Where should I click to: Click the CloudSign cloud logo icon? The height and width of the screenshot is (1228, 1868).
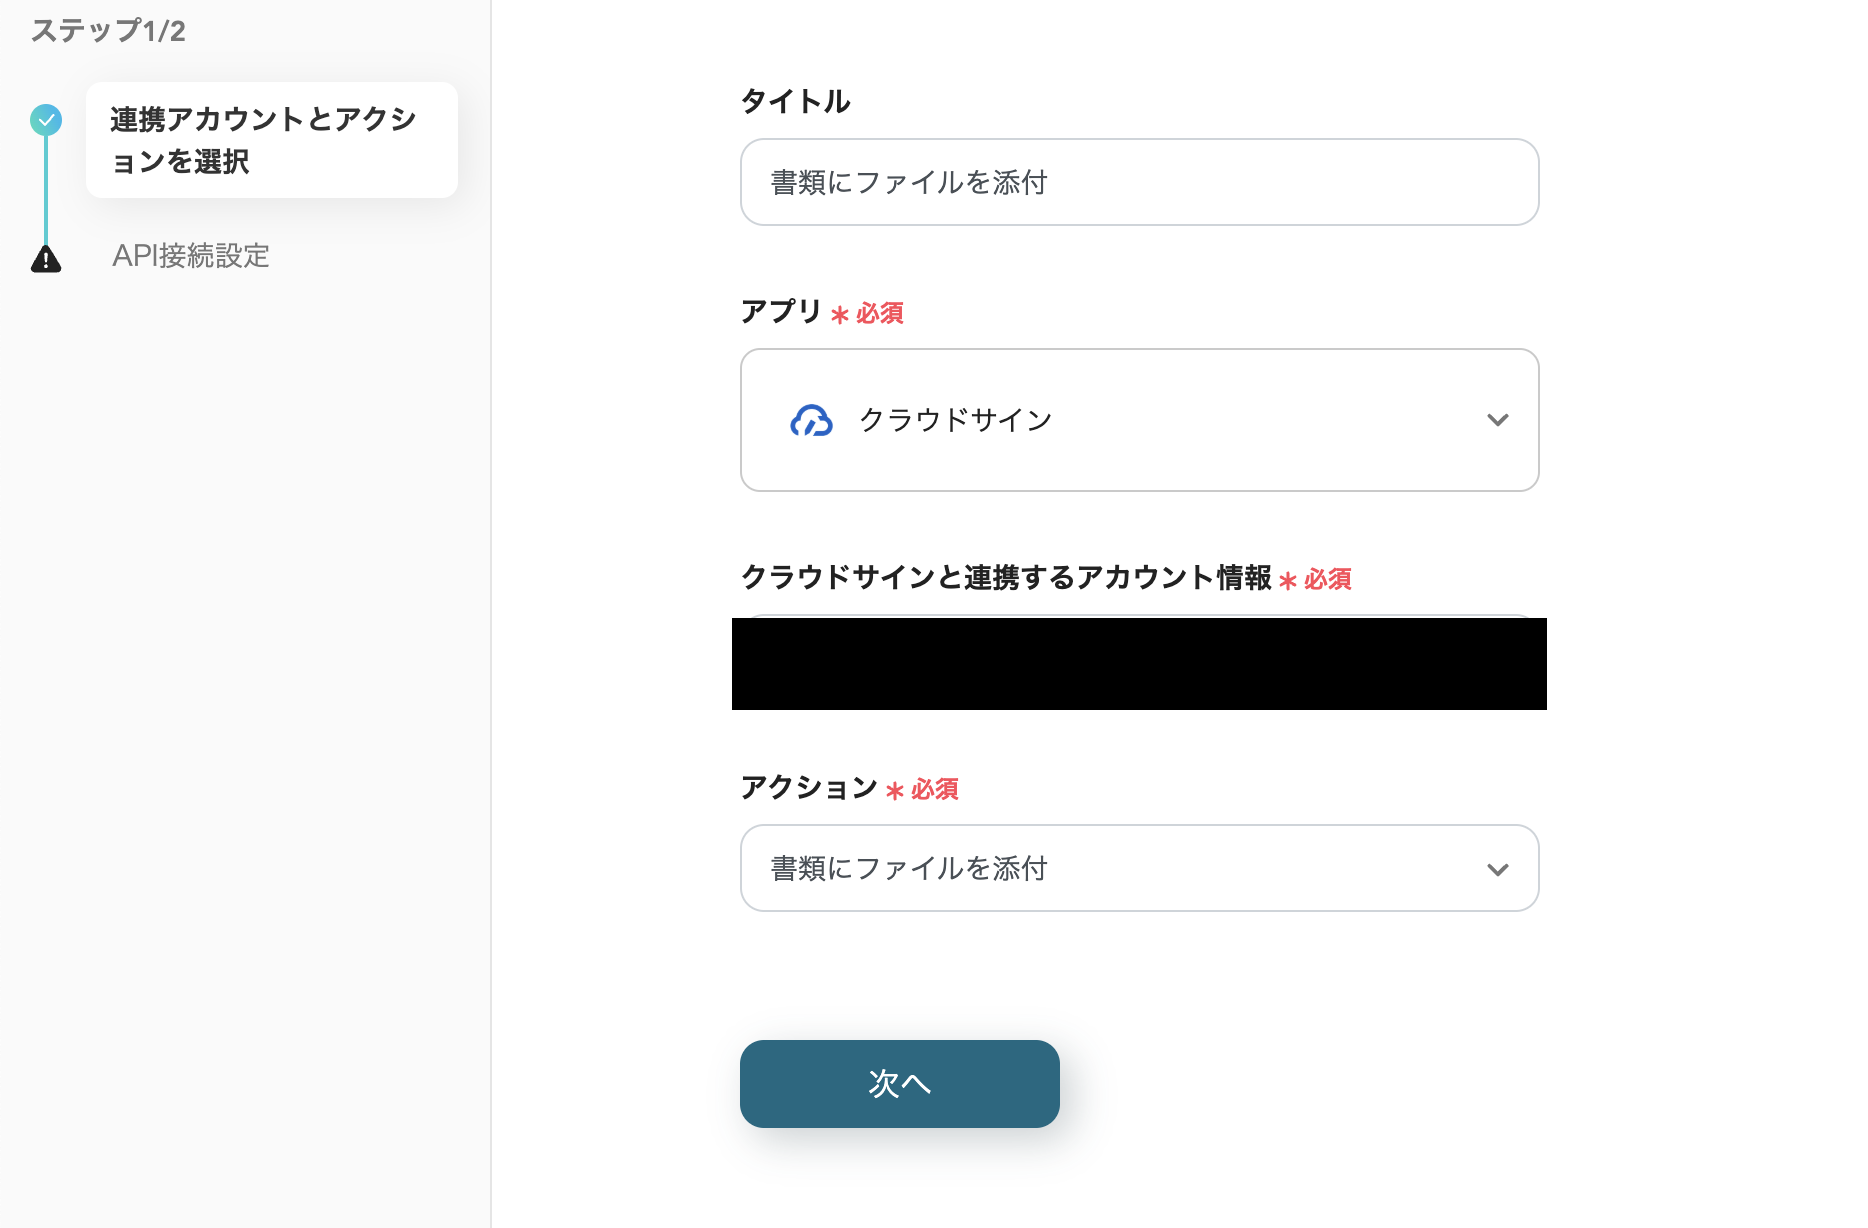811,421
